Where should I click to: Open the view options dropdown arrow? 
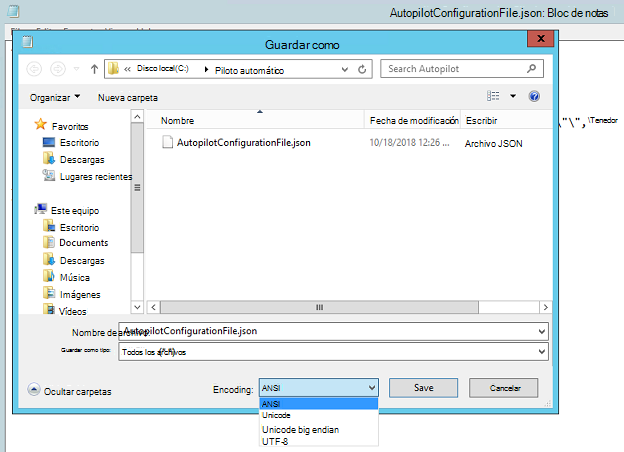coord(513,96)
